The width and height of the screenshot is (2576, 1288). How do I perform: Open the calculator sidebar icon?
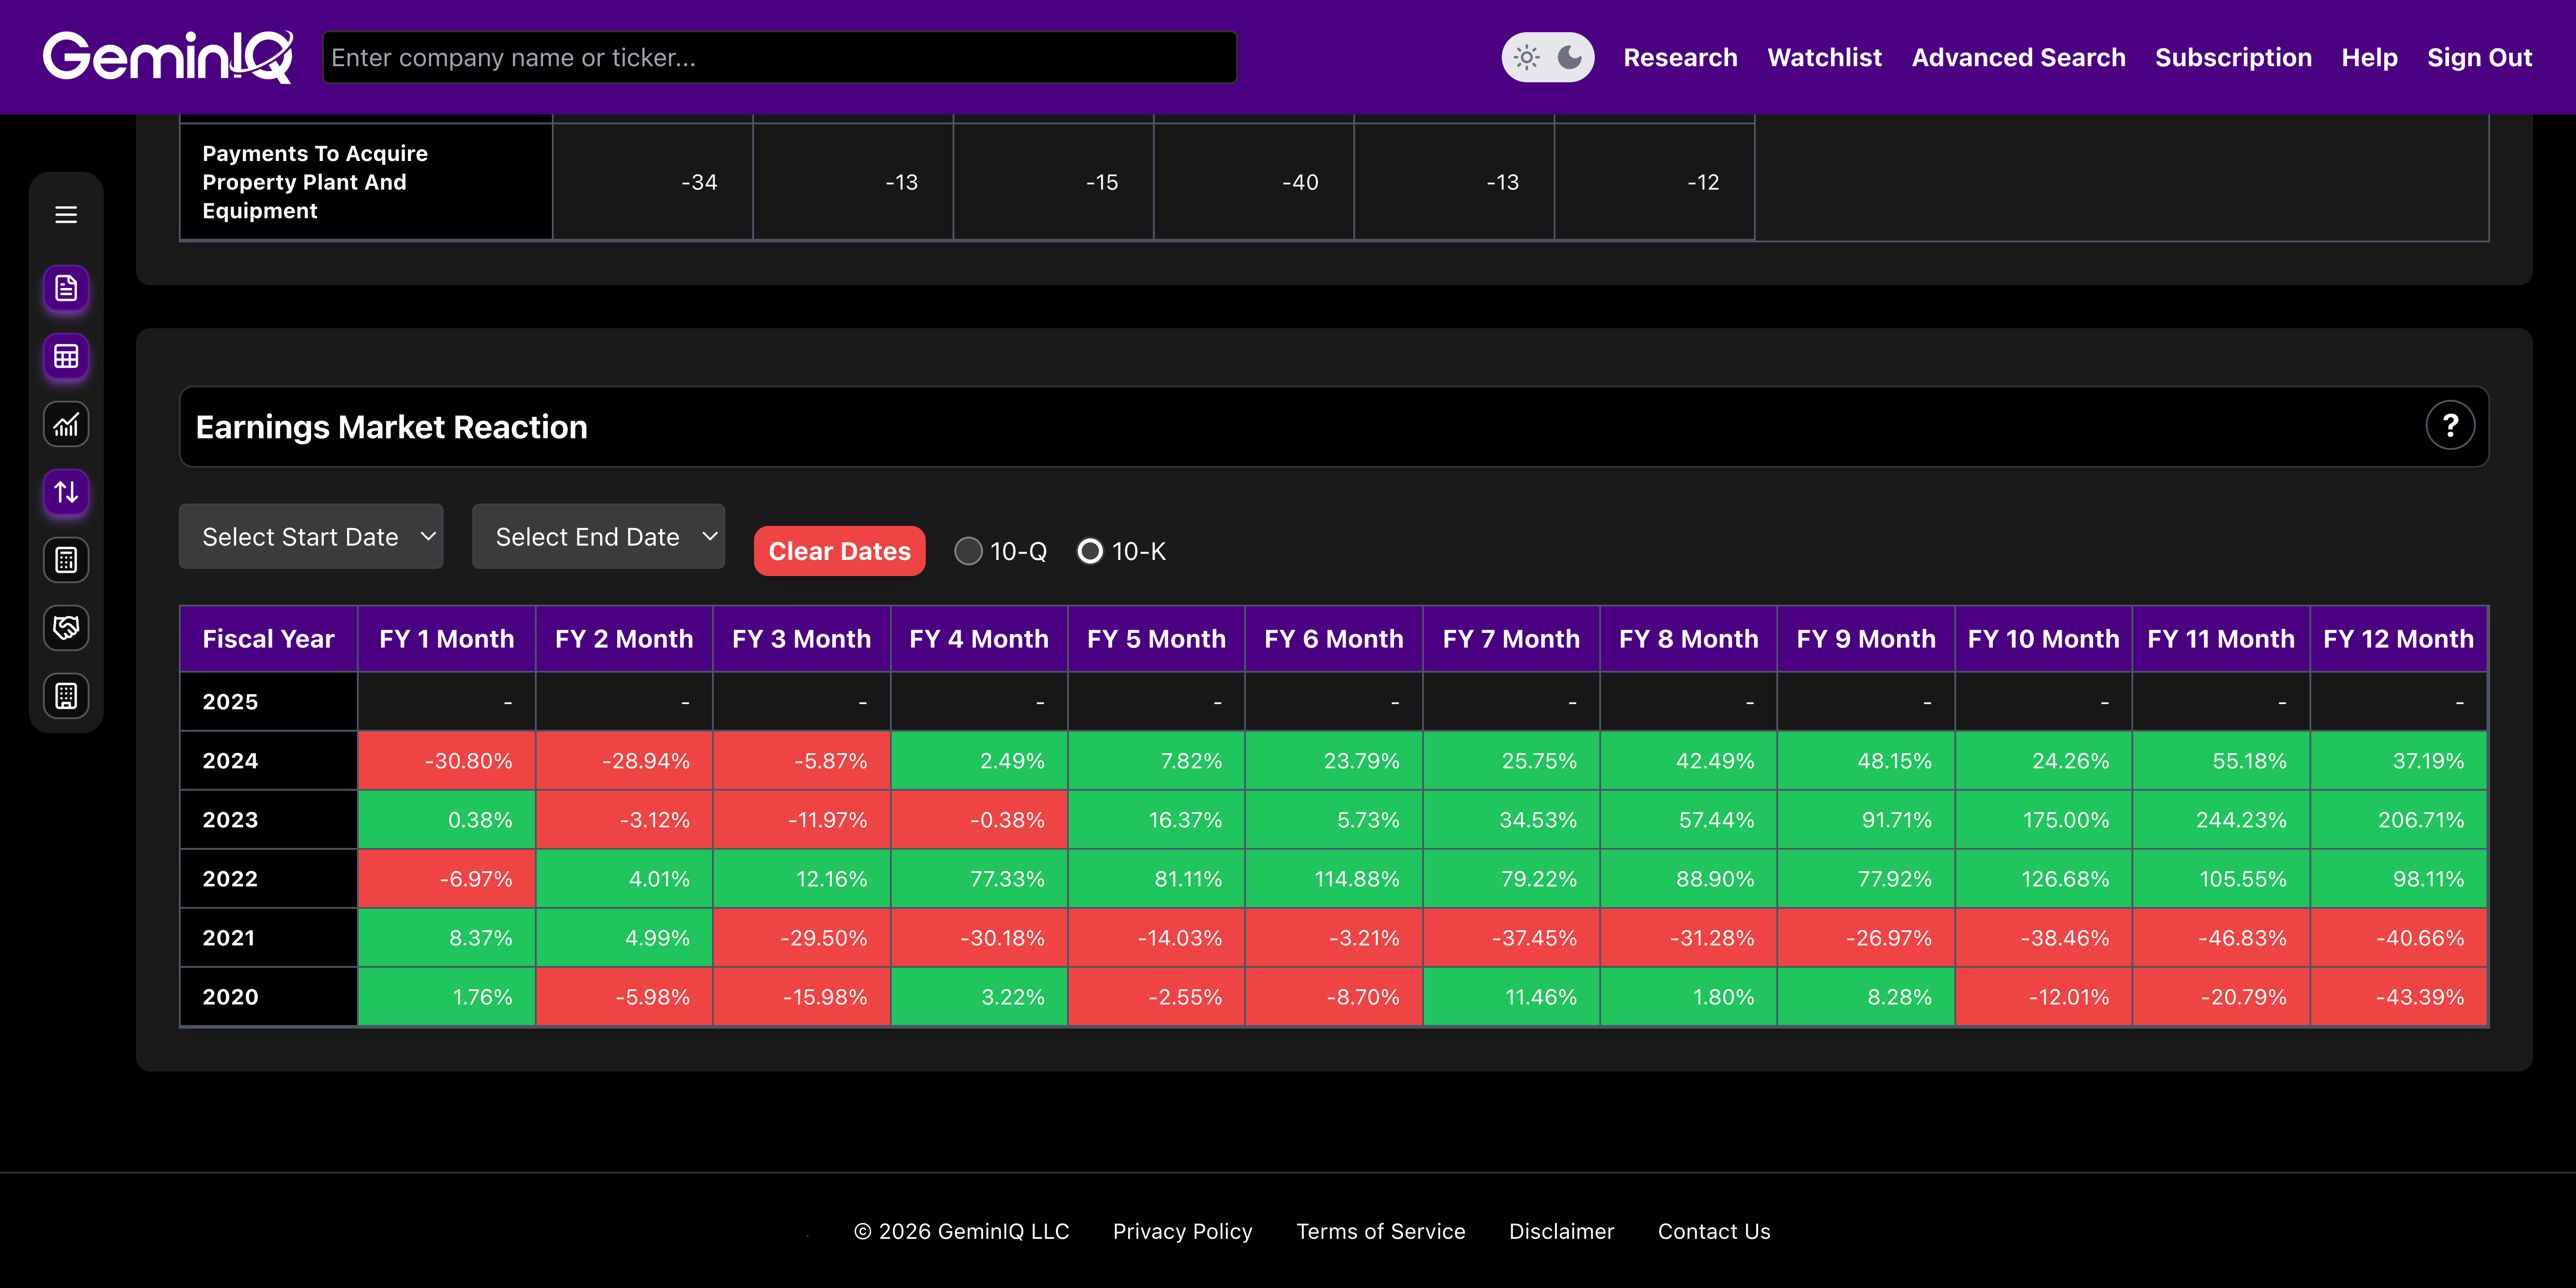(x=66, y=560)
